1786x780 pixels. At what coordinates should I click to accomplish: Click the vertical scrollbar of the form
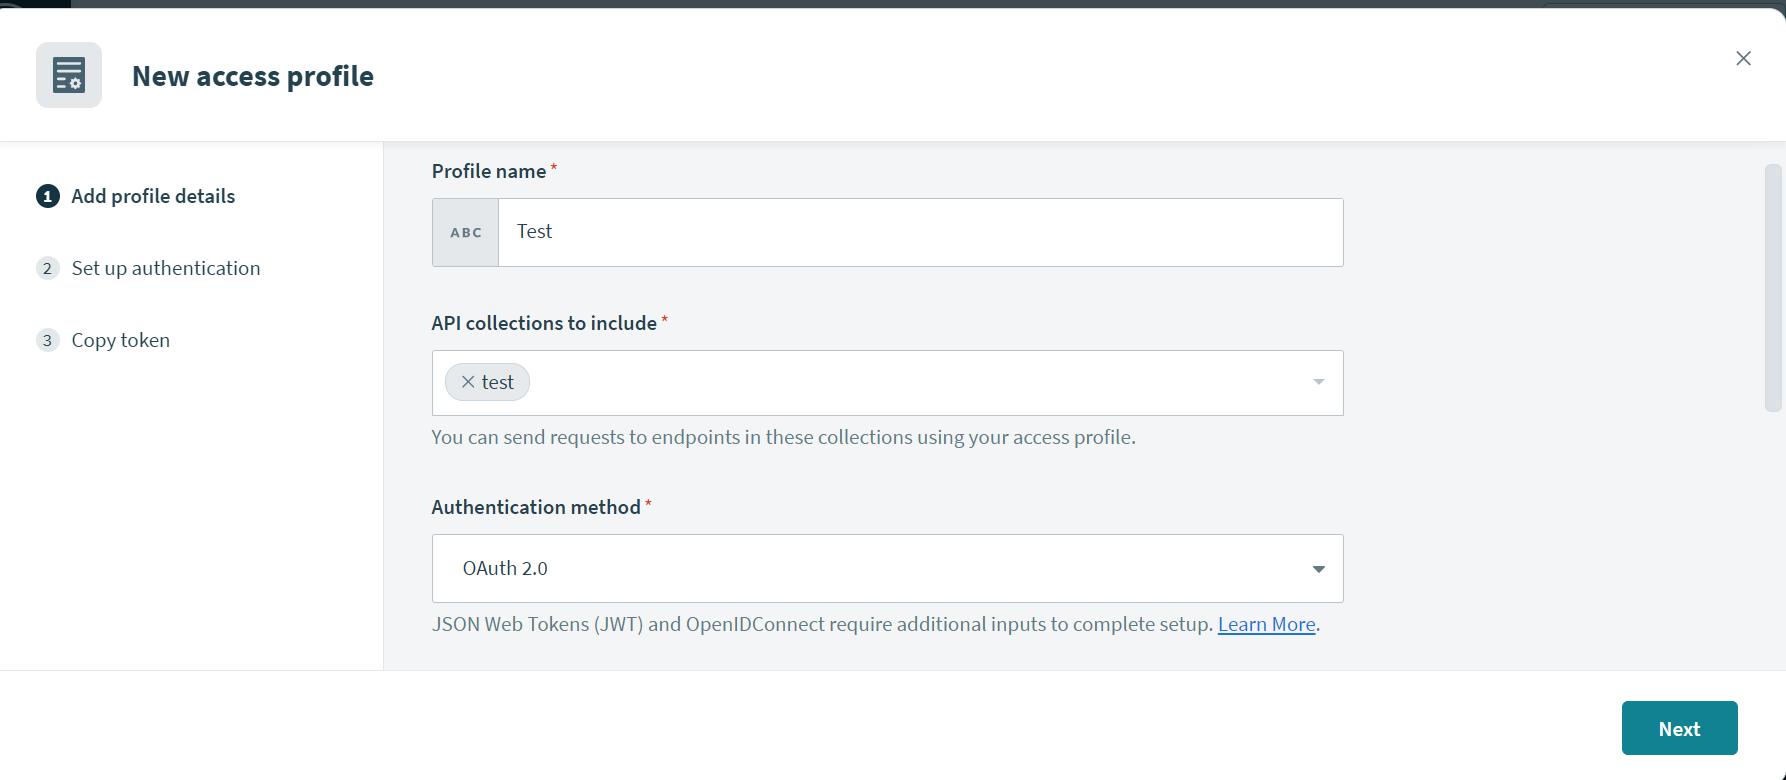coord(1773,288)
